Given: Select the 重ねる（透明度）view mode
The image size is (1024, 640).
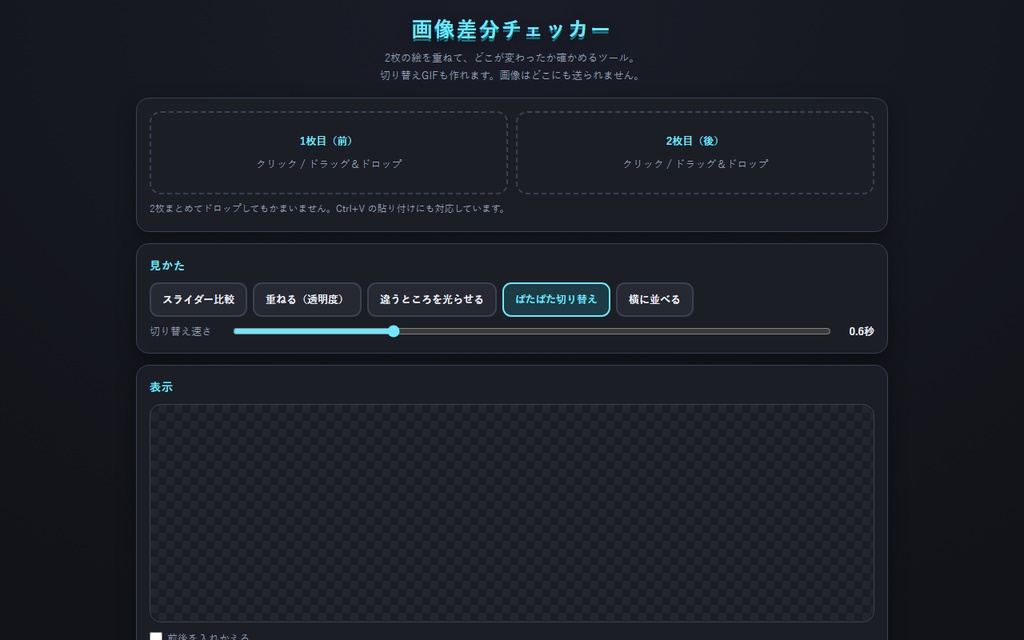Looking at the screenshot, I should coord(307,300).
